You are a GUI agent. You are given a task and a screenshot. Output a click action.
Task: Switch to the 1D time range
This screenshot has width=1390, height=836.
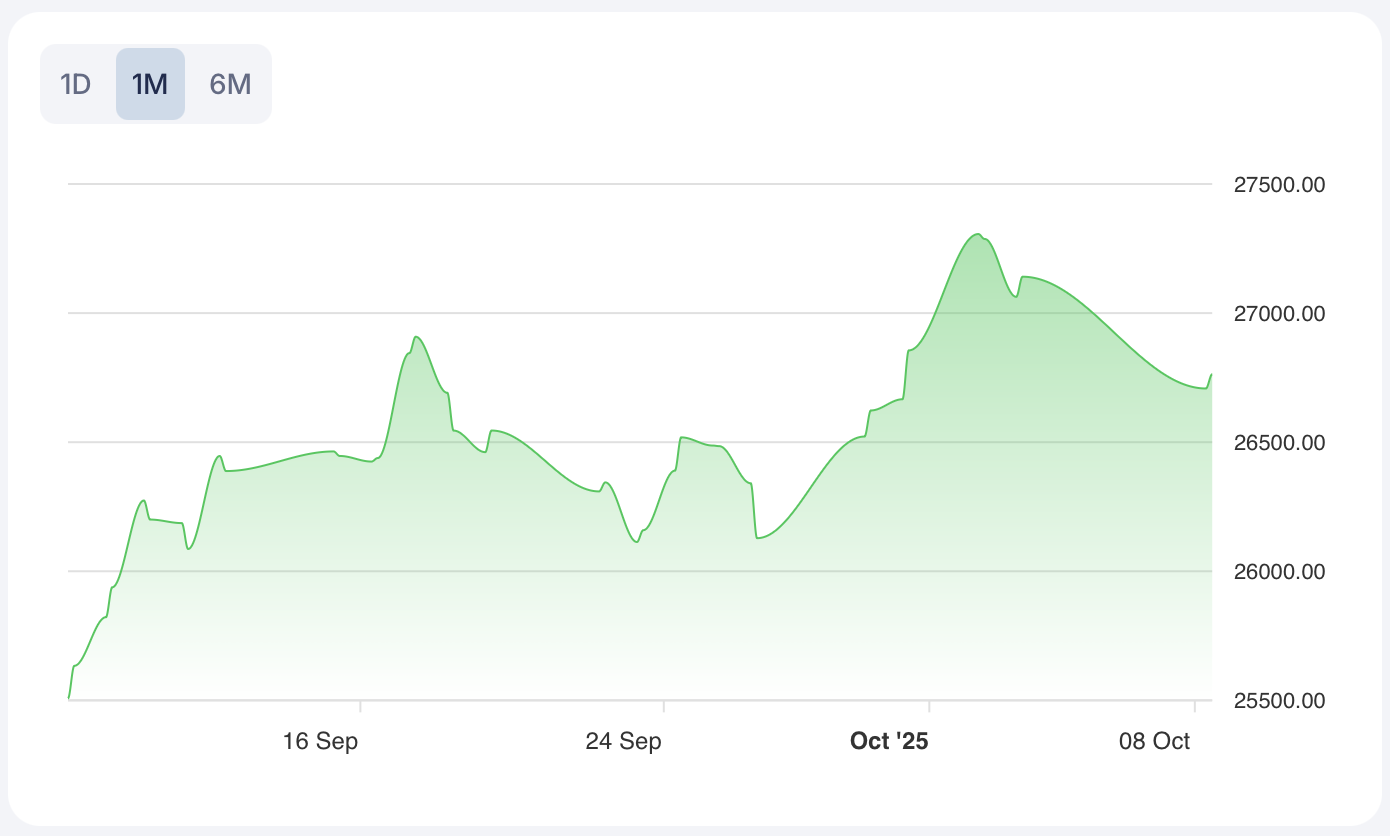tap(76, 84)
